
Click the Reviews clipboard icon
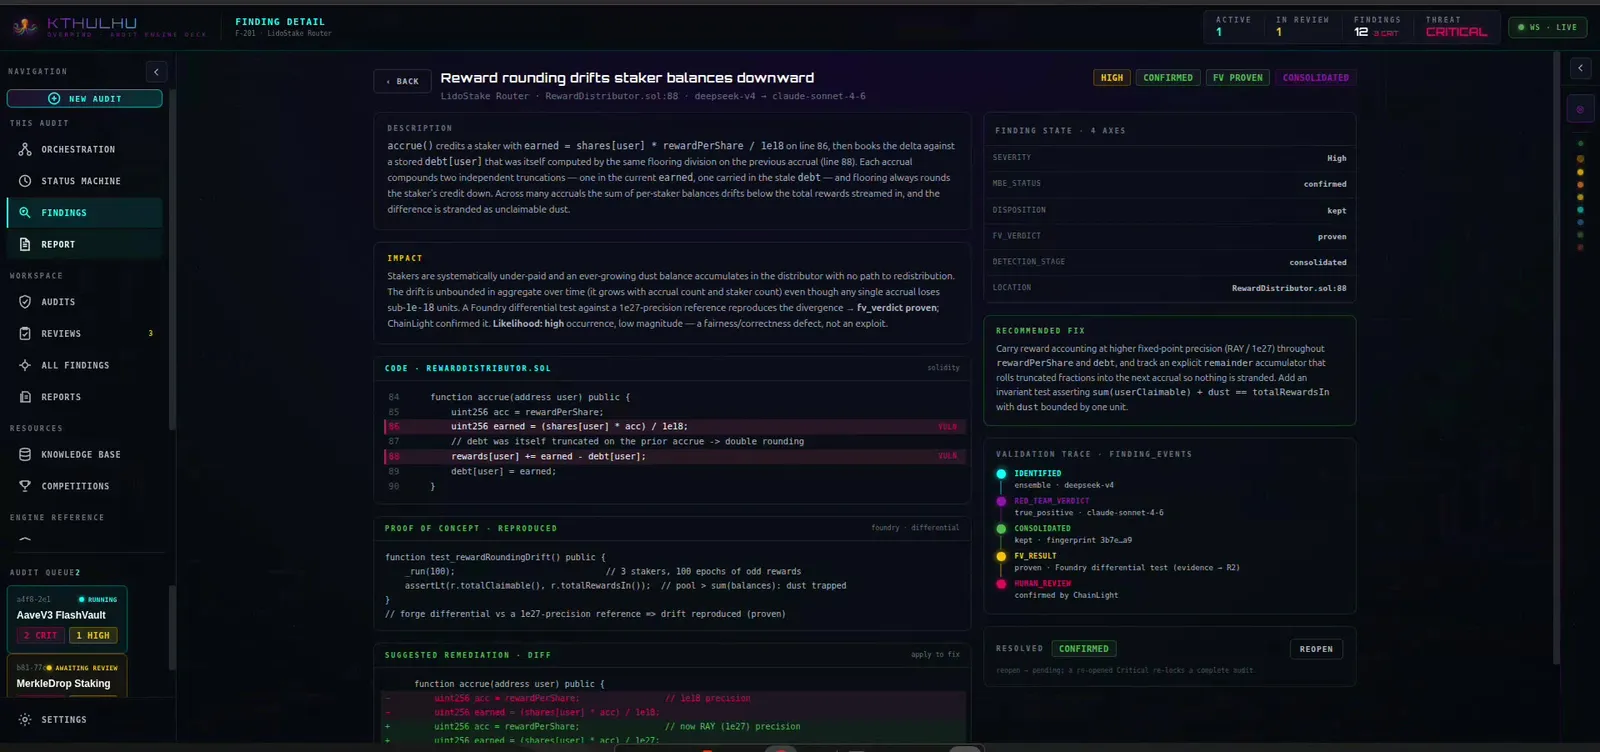tap(25, 334)
